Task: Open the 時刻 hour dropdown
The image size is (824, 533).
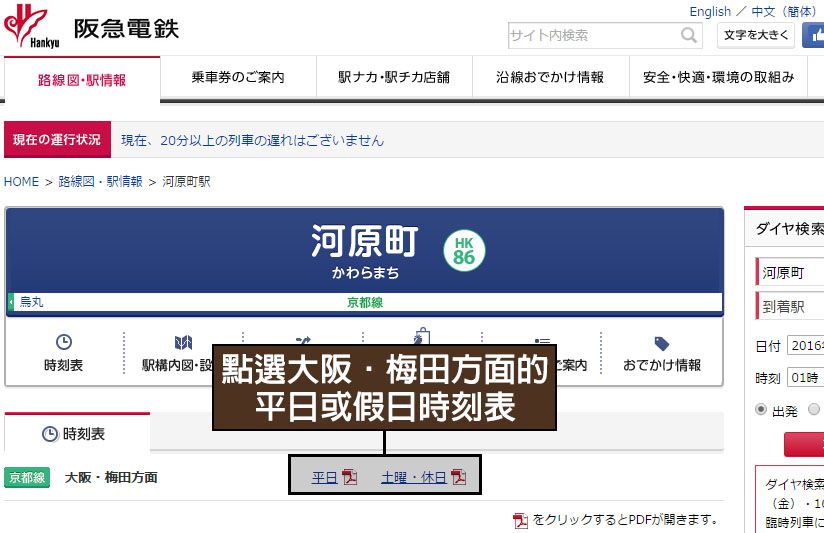Action: pos(806,377)
